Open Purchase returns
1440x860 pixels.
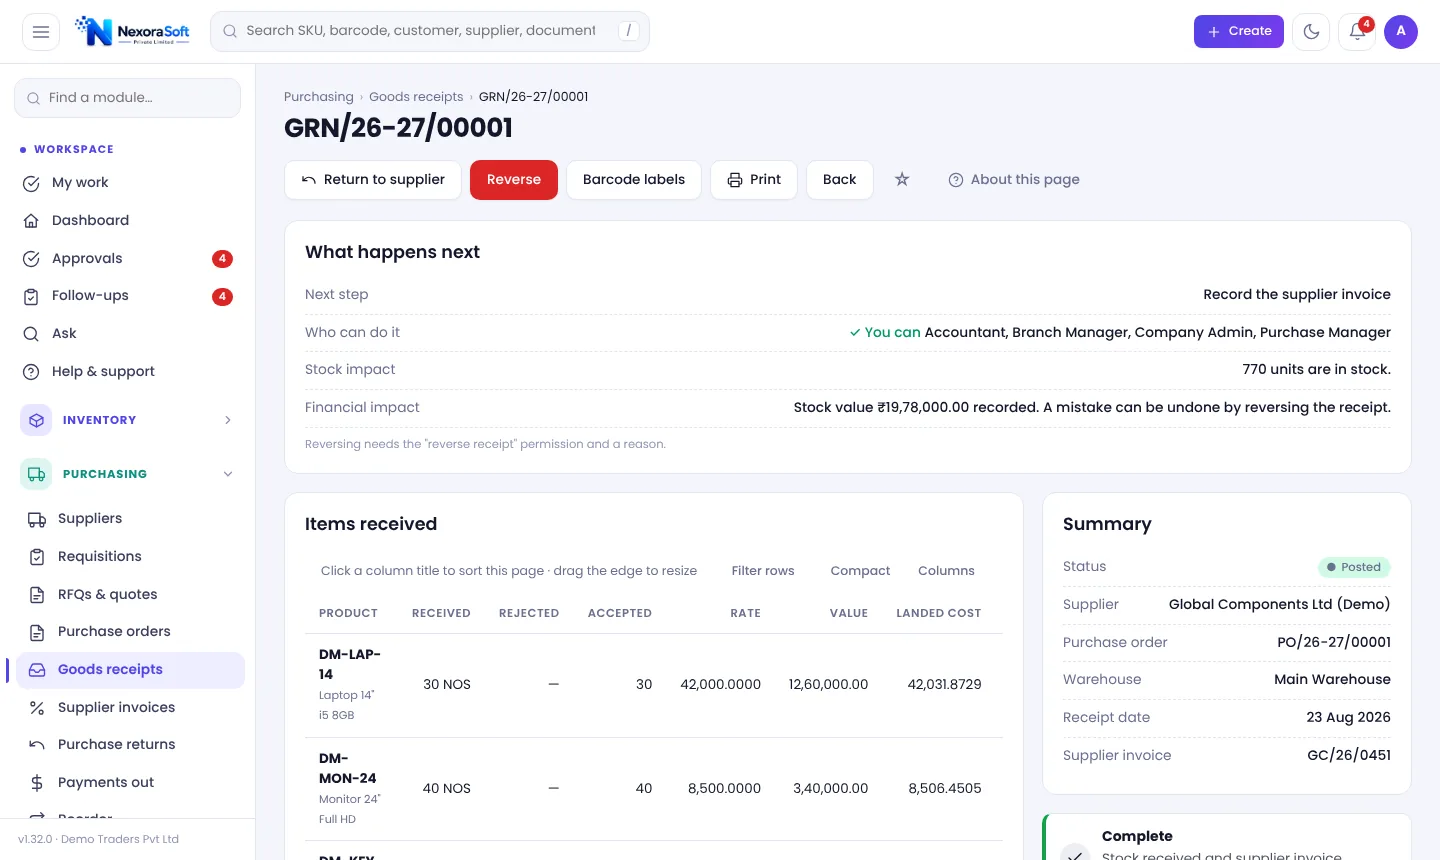tap(130, 745)
